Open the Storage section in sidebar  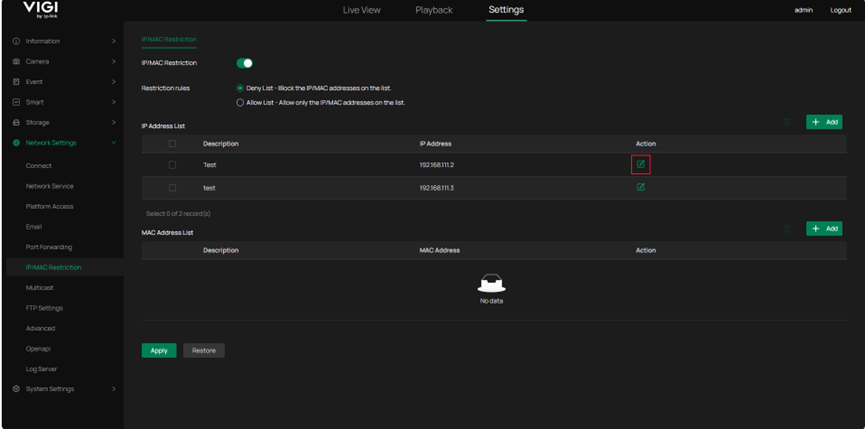click(x=37, y=122)
